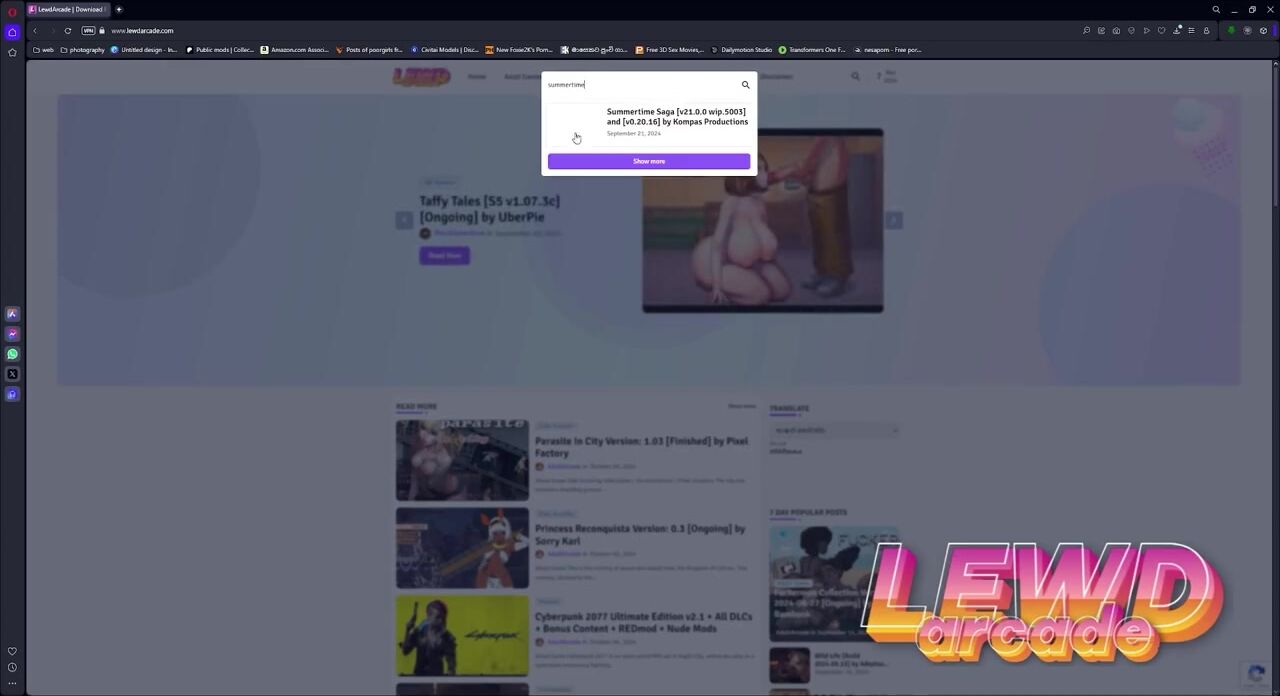The height and width of the screenshot is (696, 1280).
Task: Open tab search magnifier in title bar
Action: click(1216, 10)
